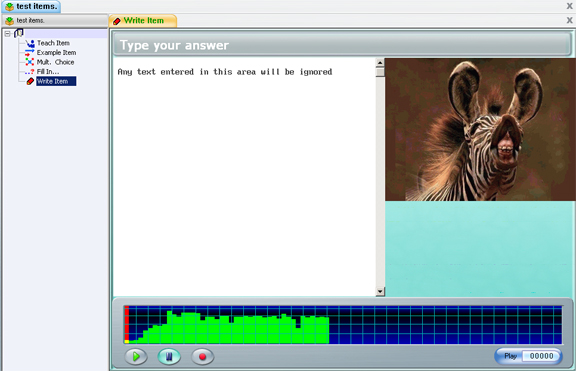Click the Example Item arrow icon
This screenshot has width=576, height=371.
point(30,53)
